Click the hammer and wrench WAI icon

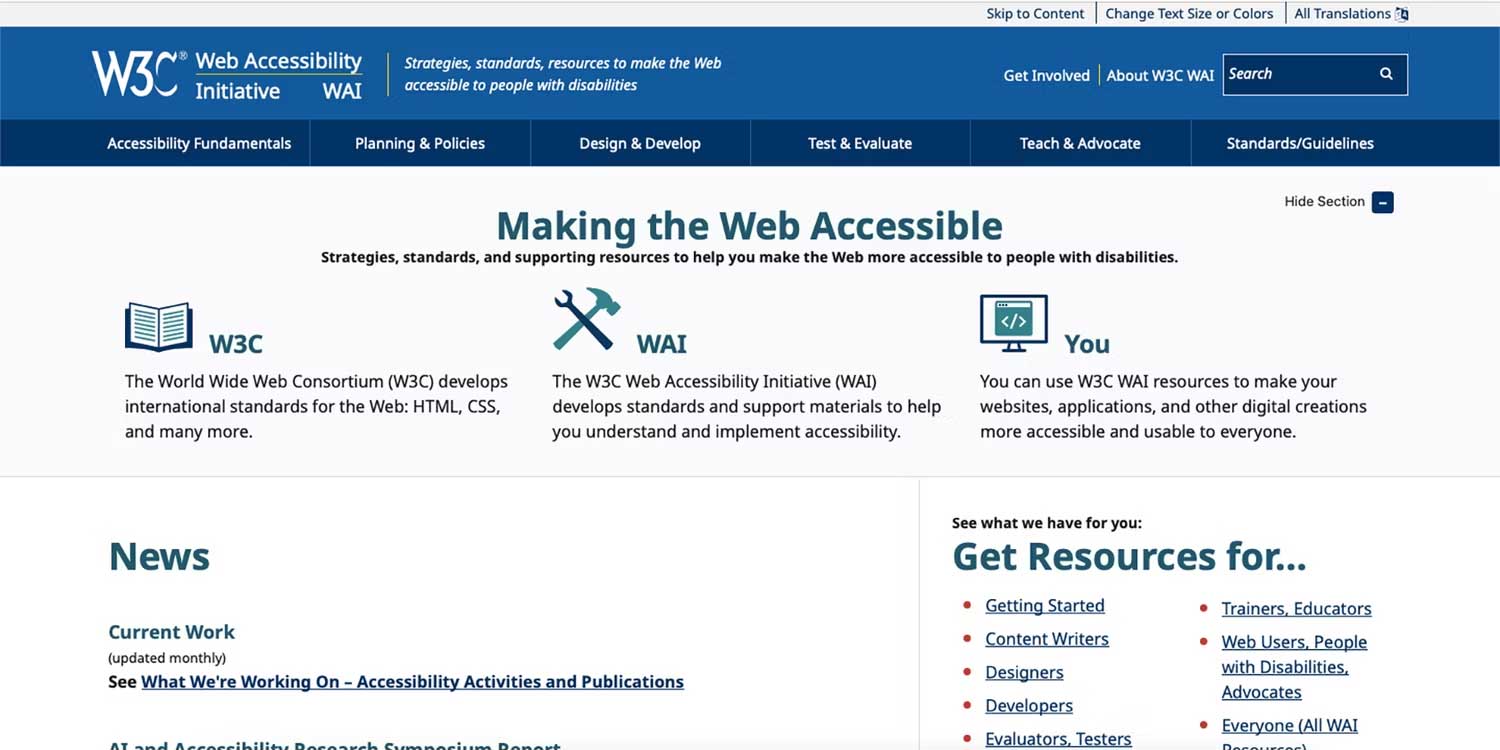point(586,319)
